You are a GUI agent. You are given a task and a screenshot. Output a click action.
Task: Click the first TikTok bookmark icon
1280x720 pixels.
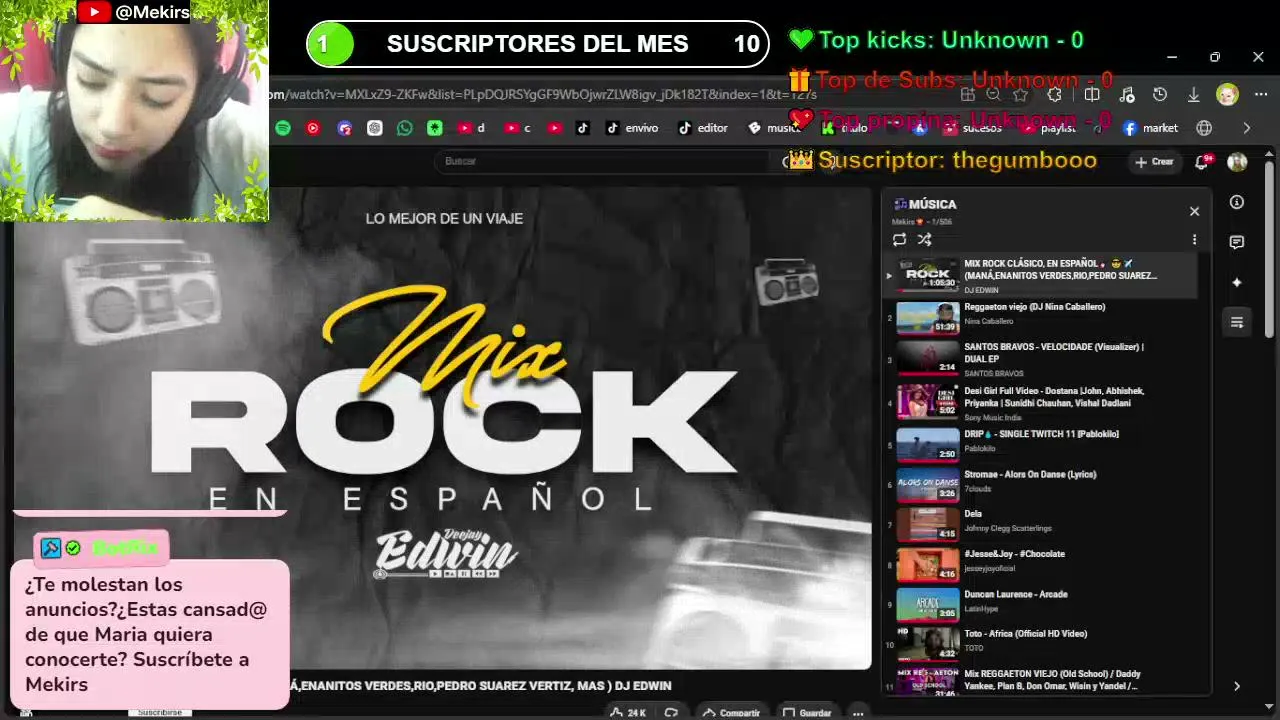click(x=583, y=128)
